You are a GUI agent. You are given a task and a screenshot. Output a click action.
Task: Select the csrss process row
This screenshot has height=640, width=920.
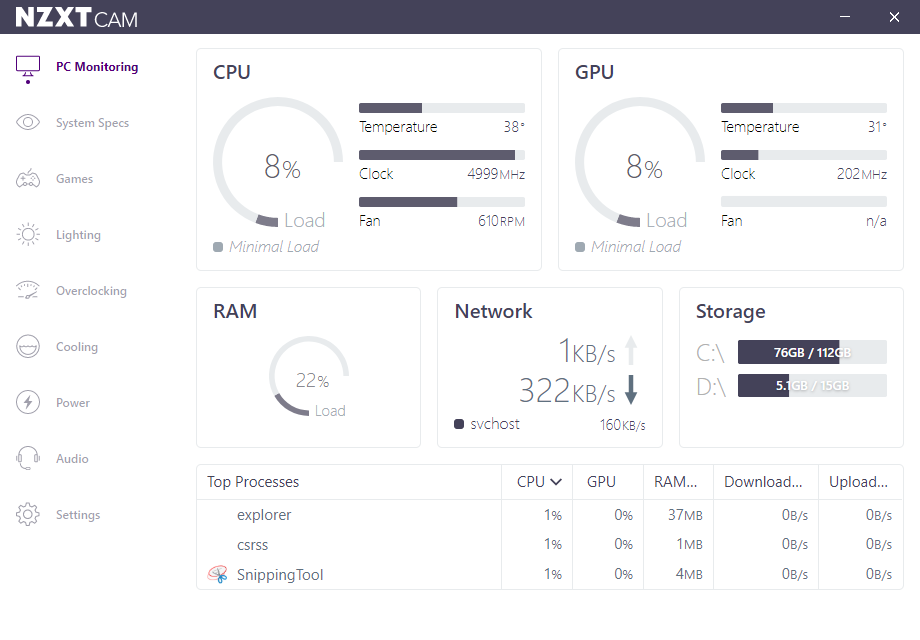(550, 544)
